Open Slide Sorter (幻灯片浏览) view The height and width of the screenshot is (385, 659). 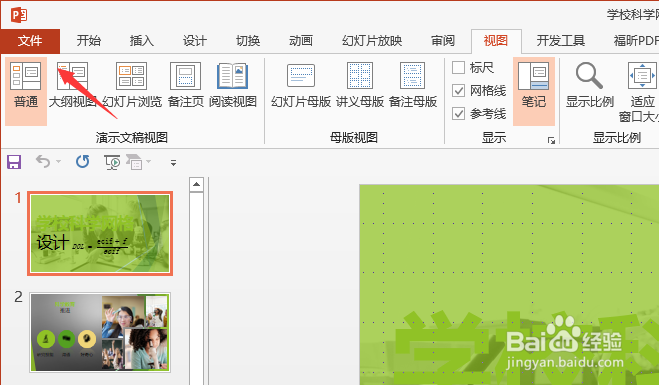(x=132, y=85)
